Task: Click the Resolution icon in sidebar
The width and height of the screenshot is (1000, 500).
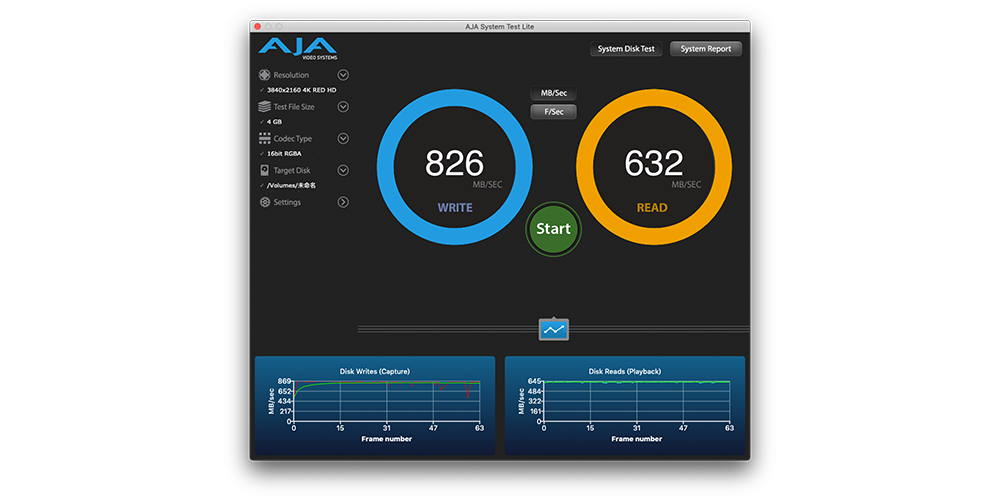Action: pyautogui.click(x=265, y=75)
